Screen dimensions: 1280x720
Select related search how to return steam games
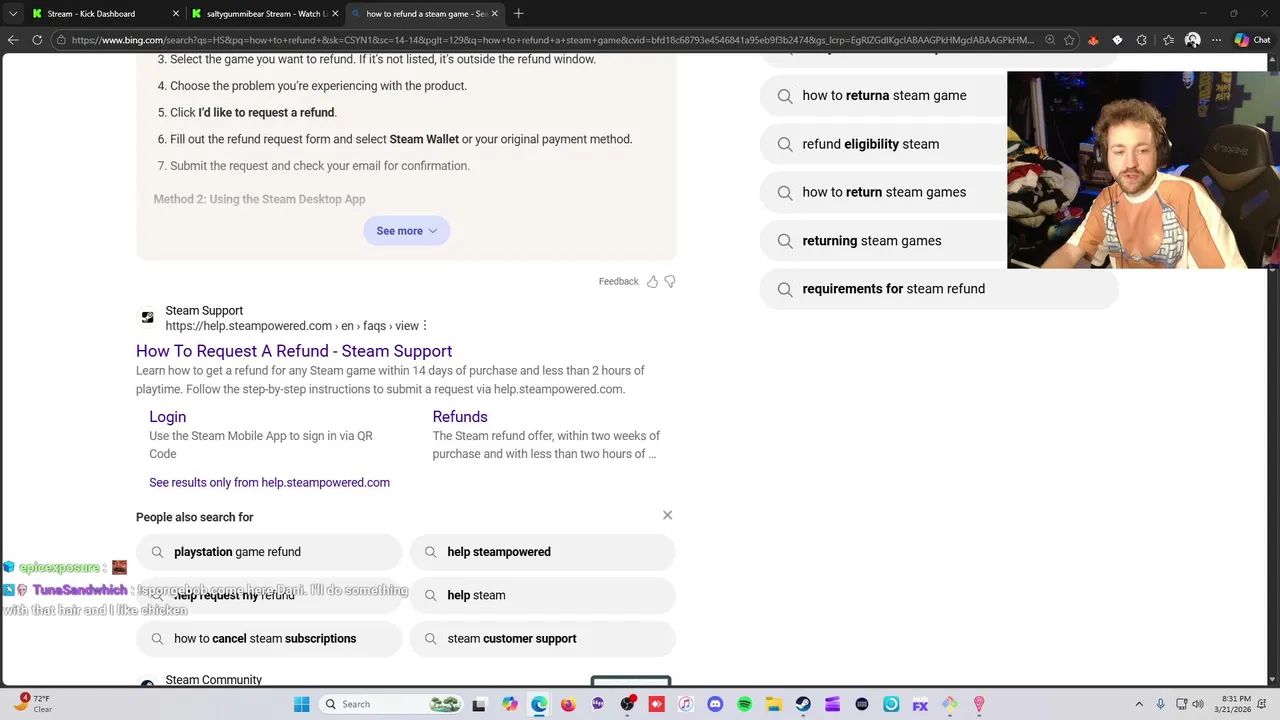(884, 192)
